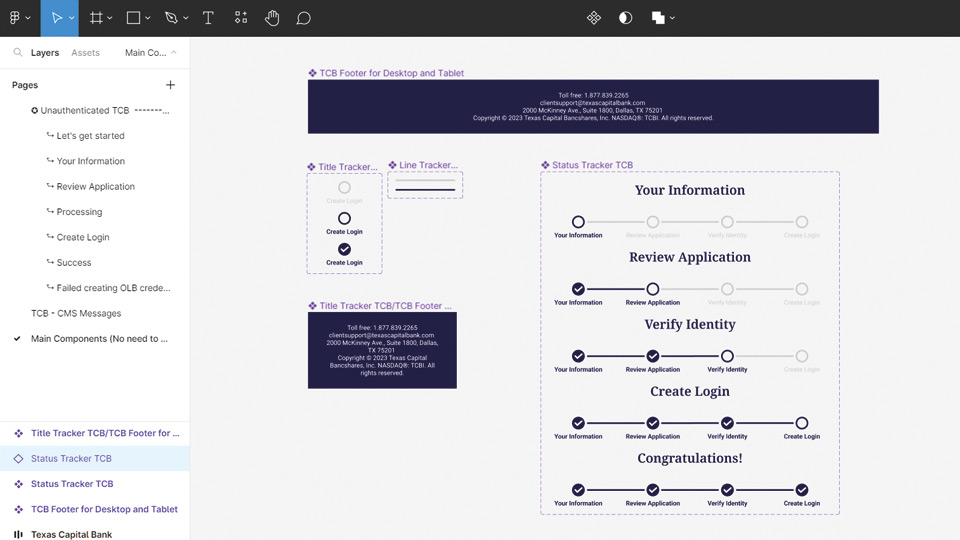Open the shape tools dropdown arrow

click(x=148, y=18)
